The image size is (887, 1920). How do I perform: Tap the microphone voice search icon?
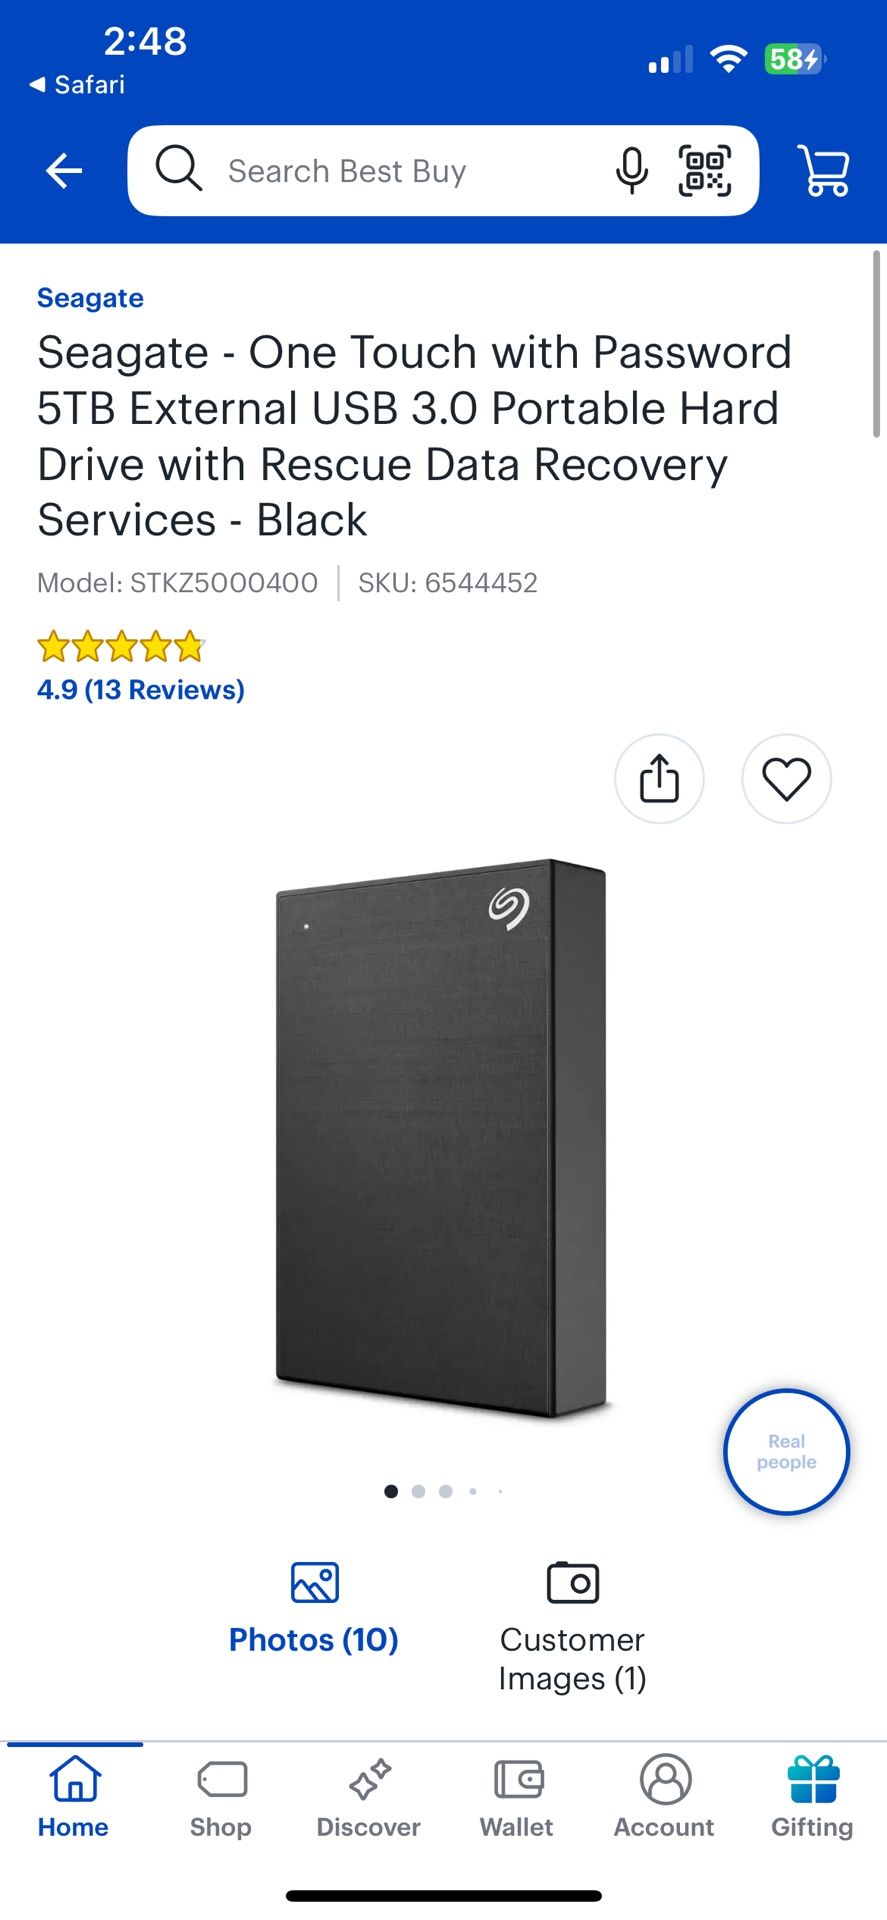(631, 171)
